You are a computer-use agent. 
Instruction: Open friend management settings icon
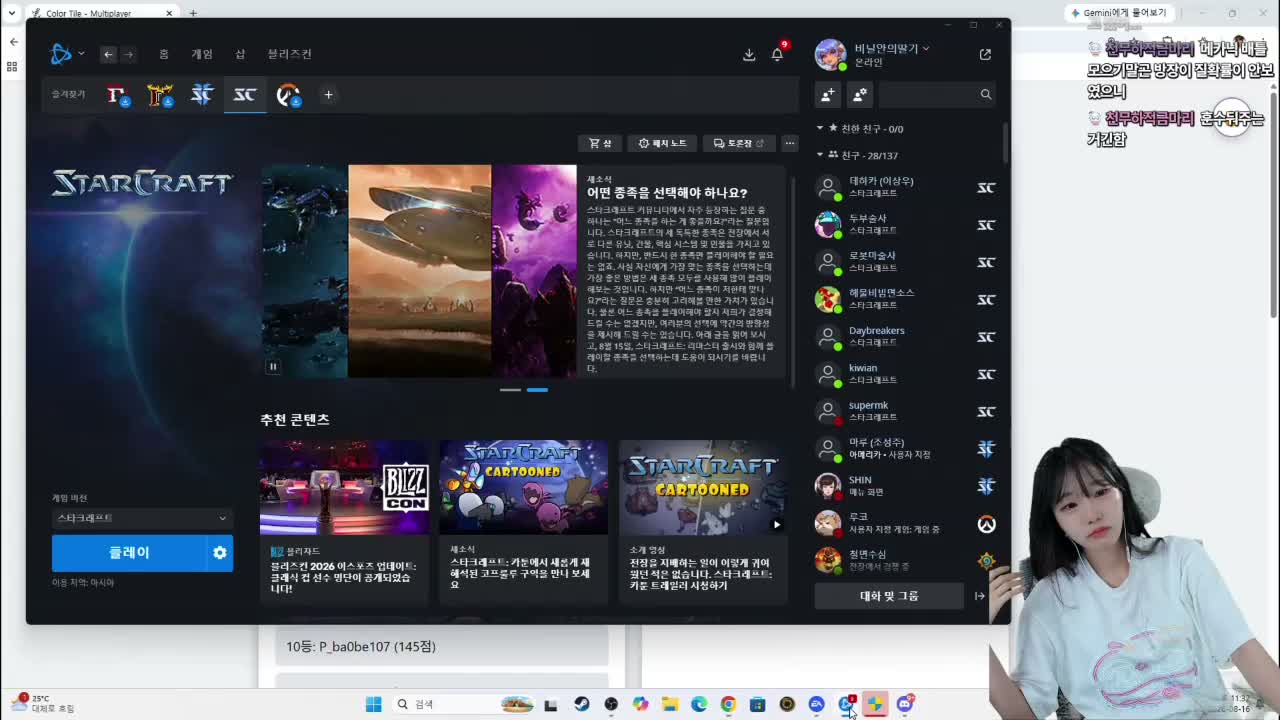[860, 94]
